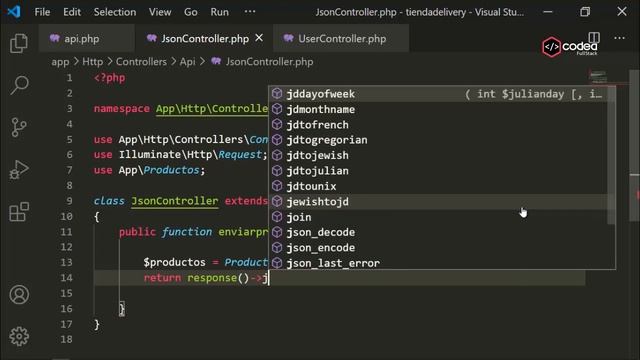Viewport: 640px width, 360px height.
Task: Click the Http breadcrumb segment
Action: click(x=93, y=62)
